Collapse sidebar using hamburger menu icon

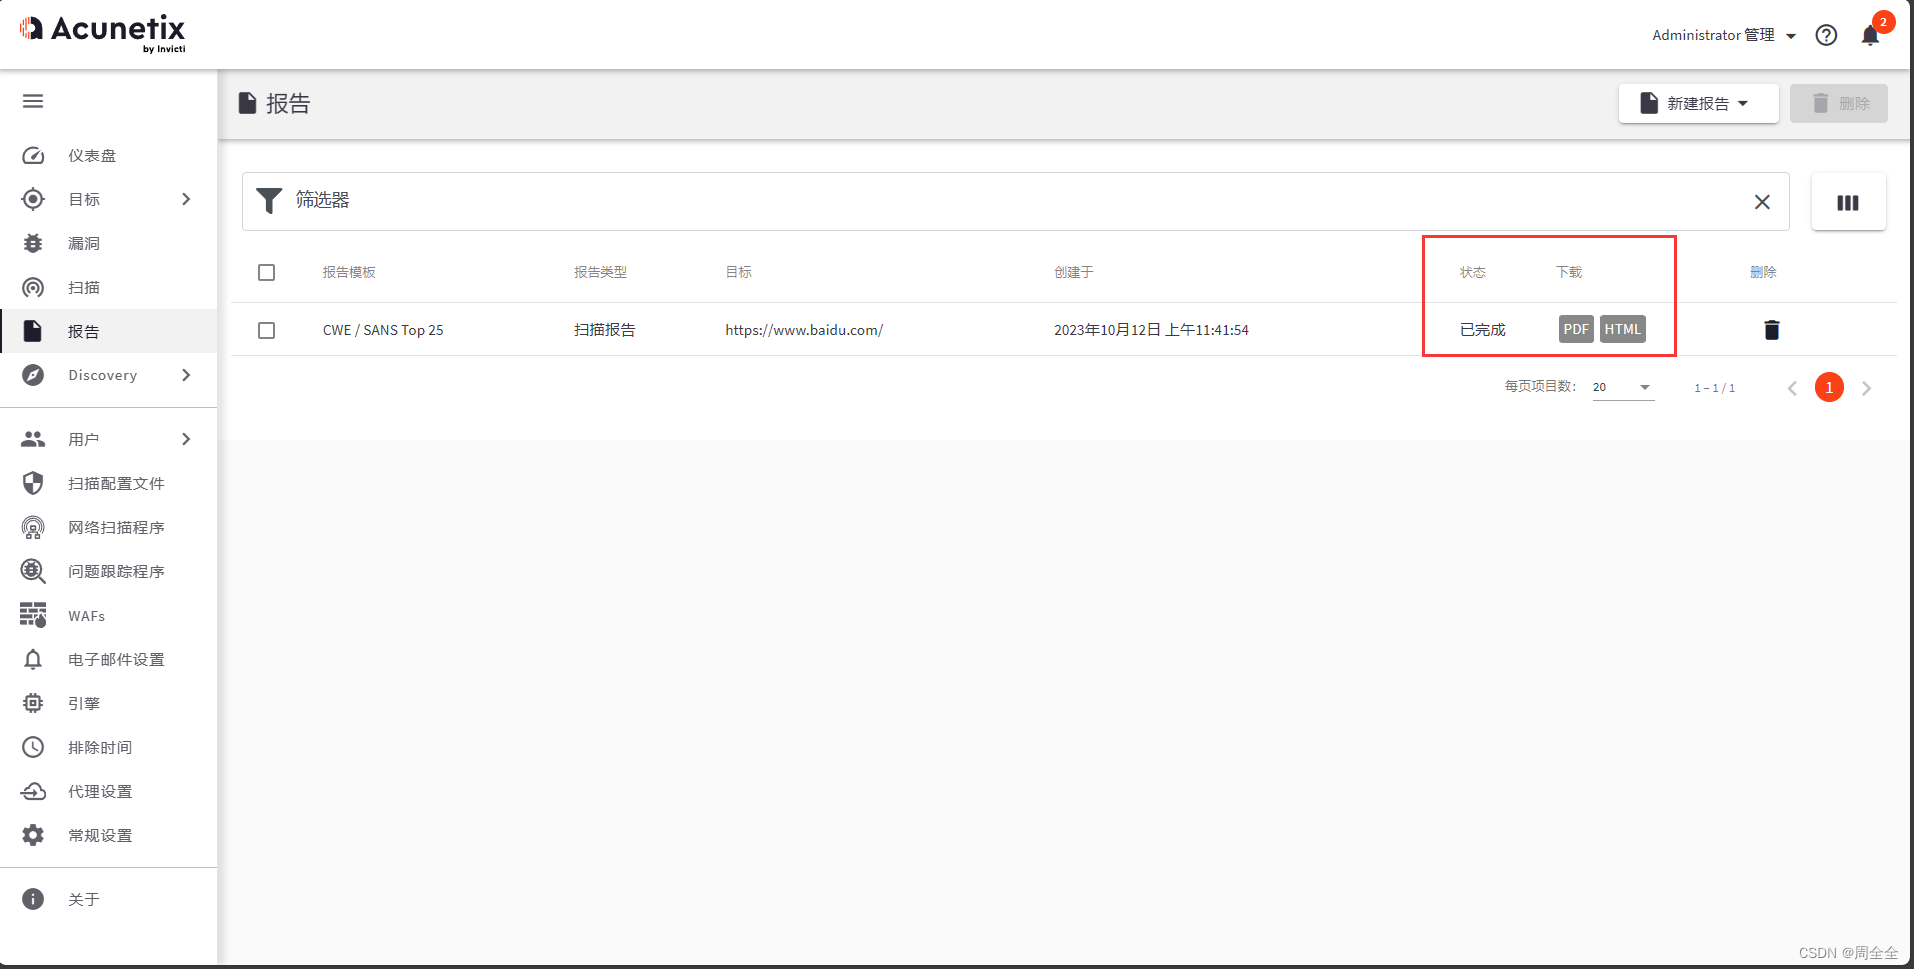33,101
